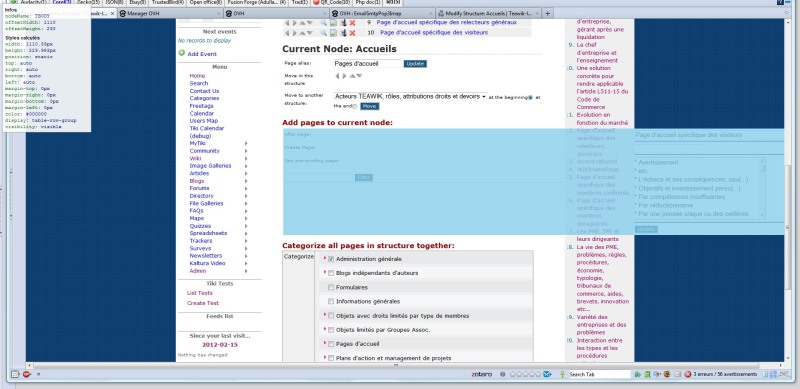
Task: Click red error icon in status bar
Action: (687, 374)
